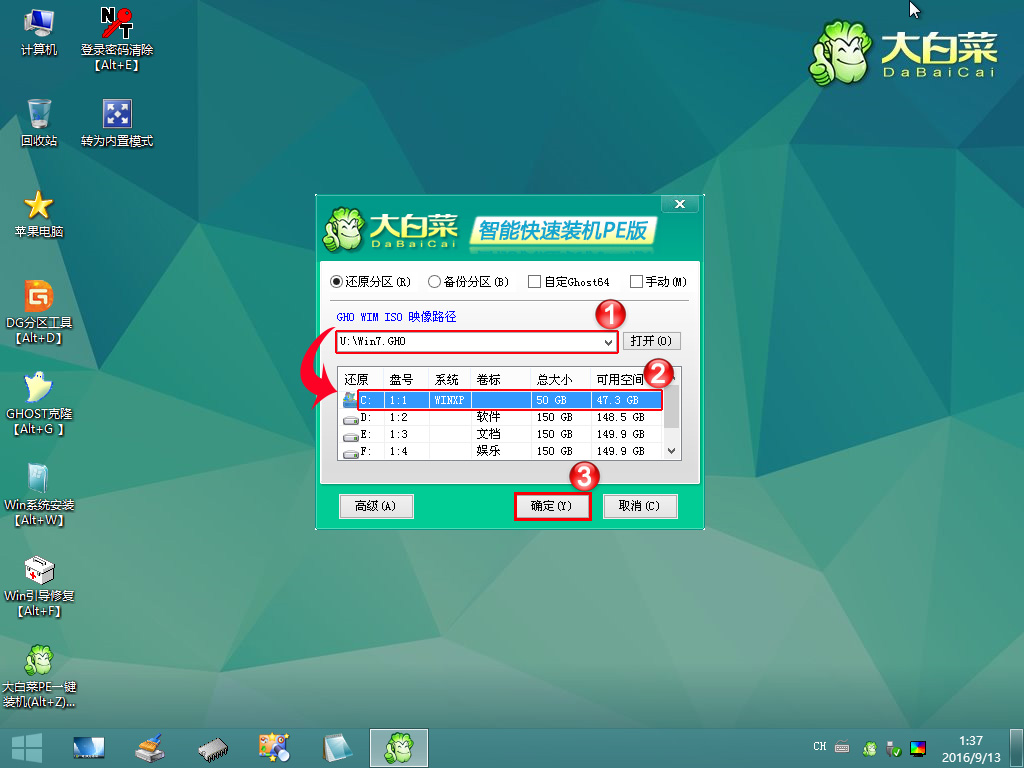Expand the image path dropdown arrow
The width and height of the screenshot is (1024, 768).
click(x=609, y=342)
